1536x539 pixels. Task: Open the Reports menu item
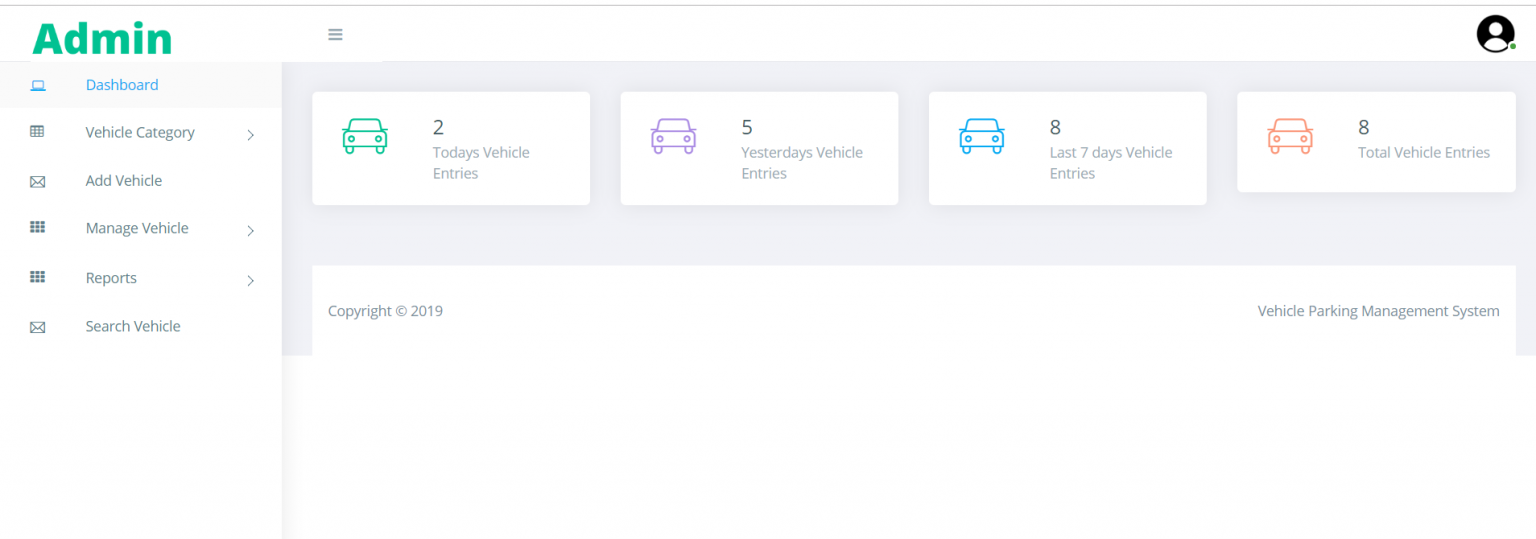pyautogui.click(x=111, y=278)
